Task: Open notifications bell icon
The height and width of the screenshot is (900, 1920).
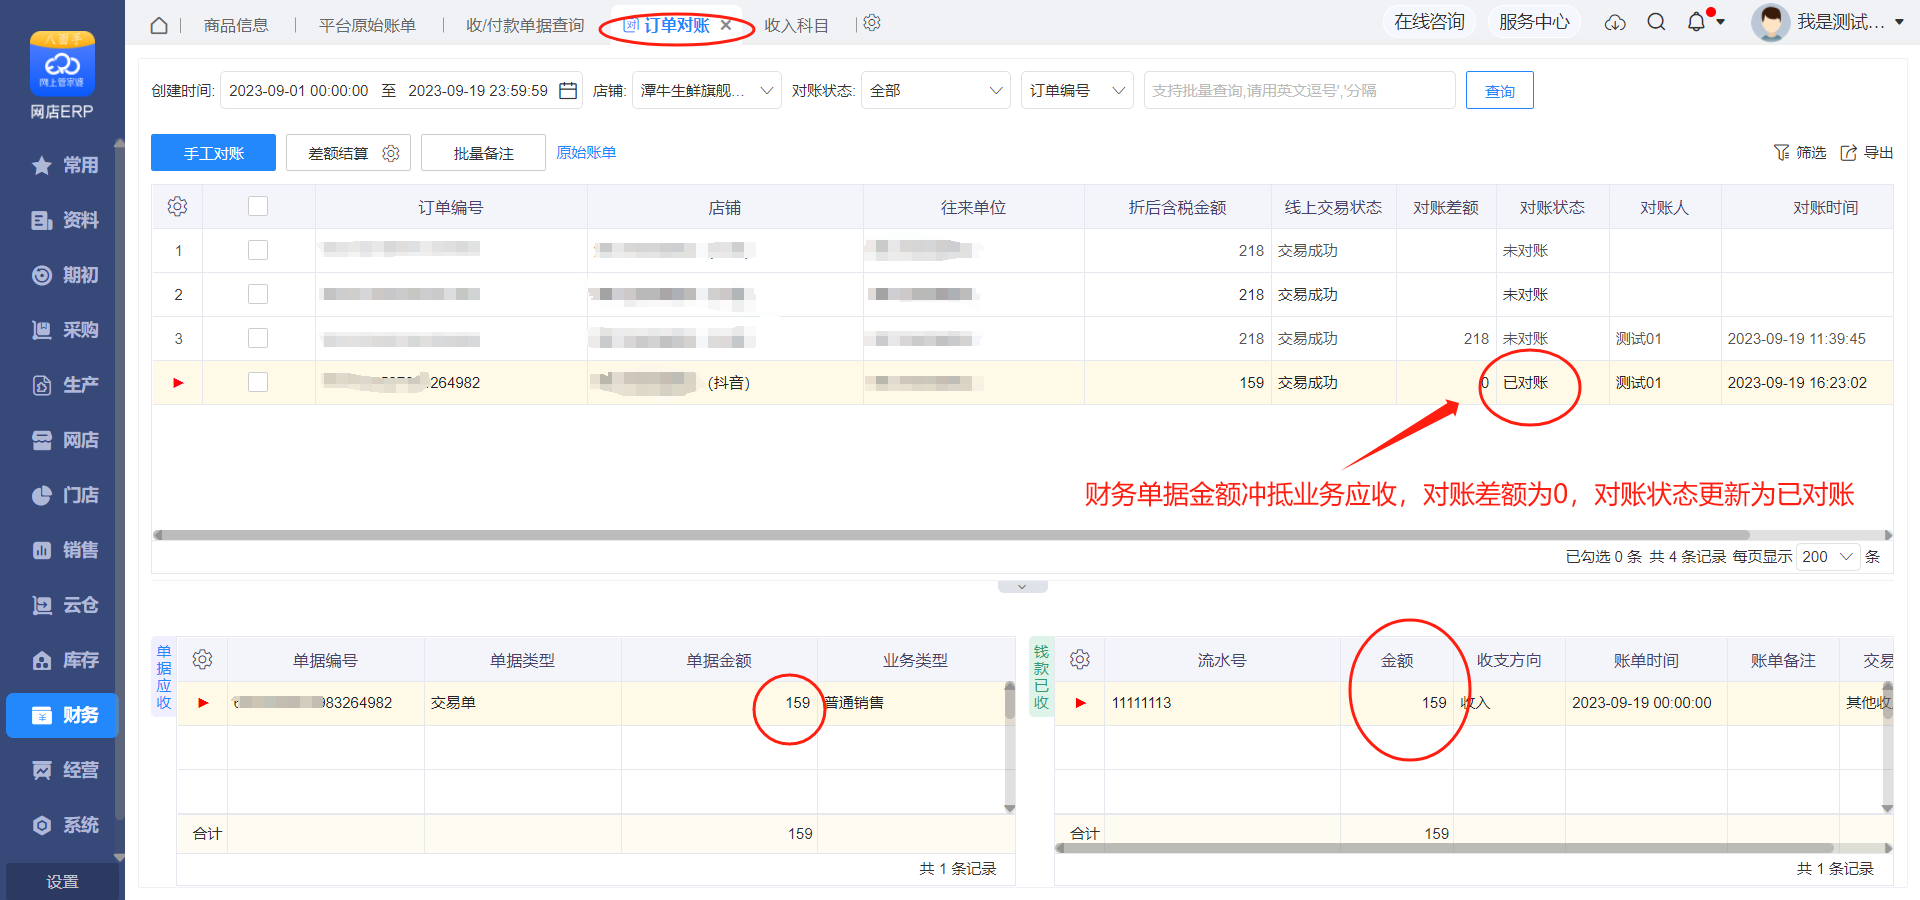Action: coord(1696,22)
